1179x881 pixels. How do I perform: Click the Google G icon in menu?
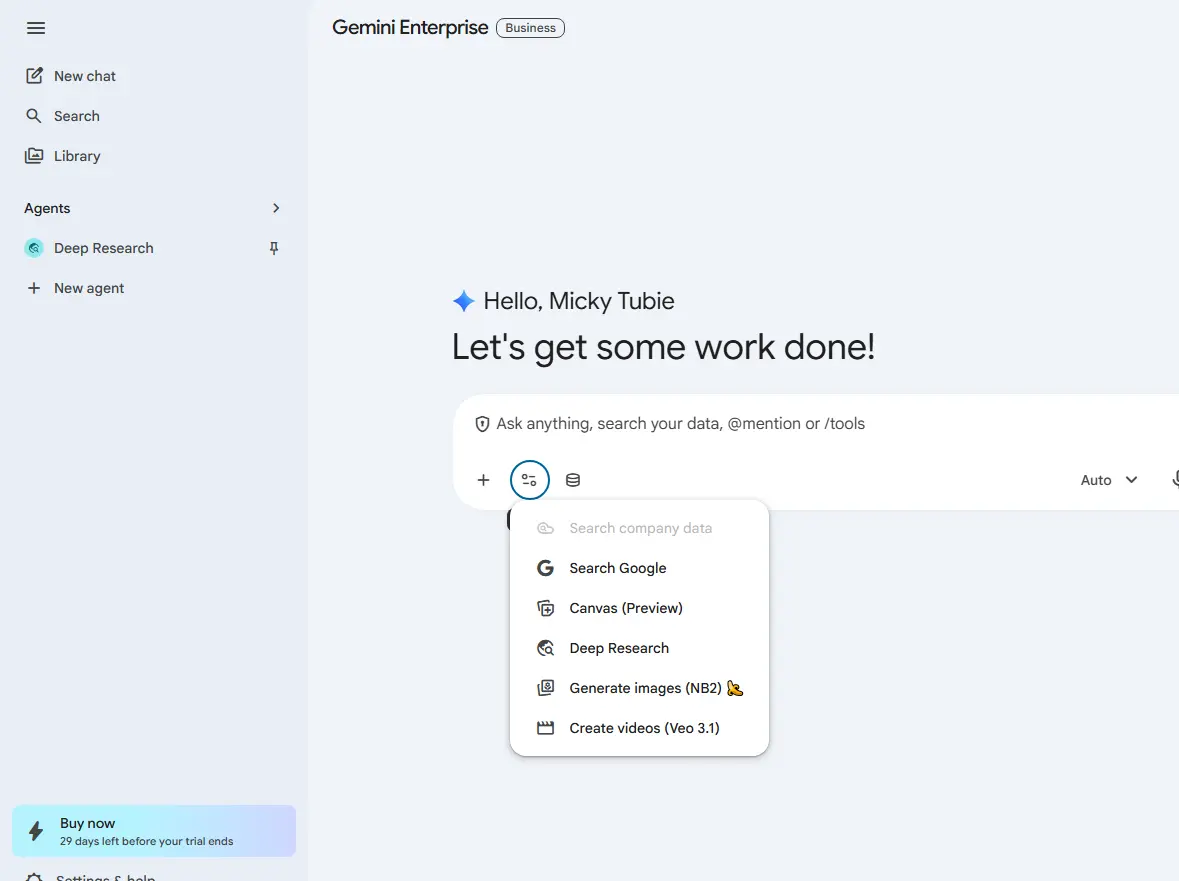545,568
